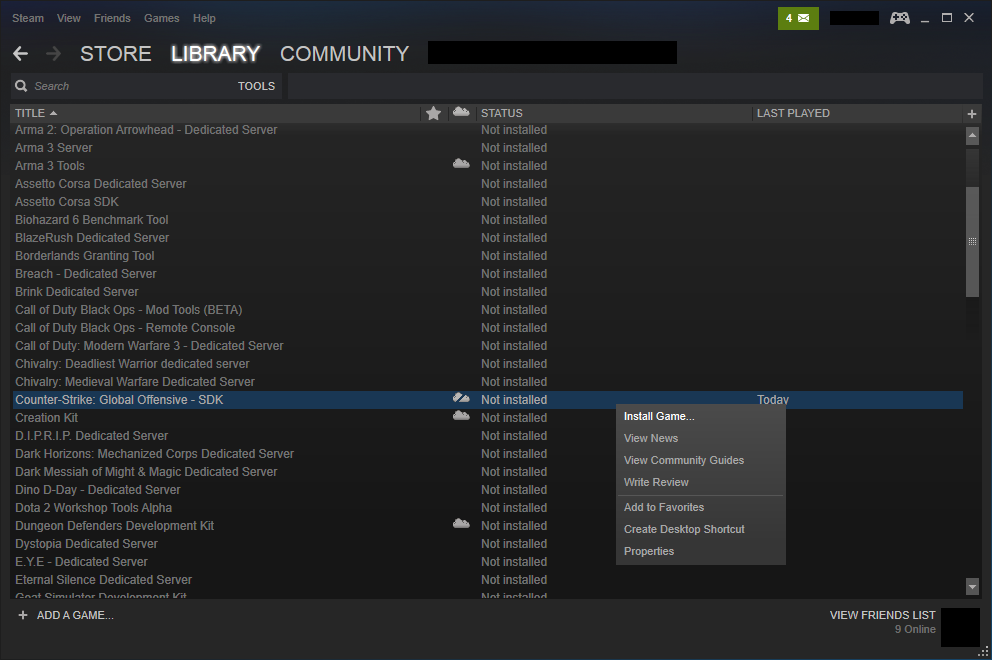Switch to Big Picture mode controller icon

click(900, 18)
